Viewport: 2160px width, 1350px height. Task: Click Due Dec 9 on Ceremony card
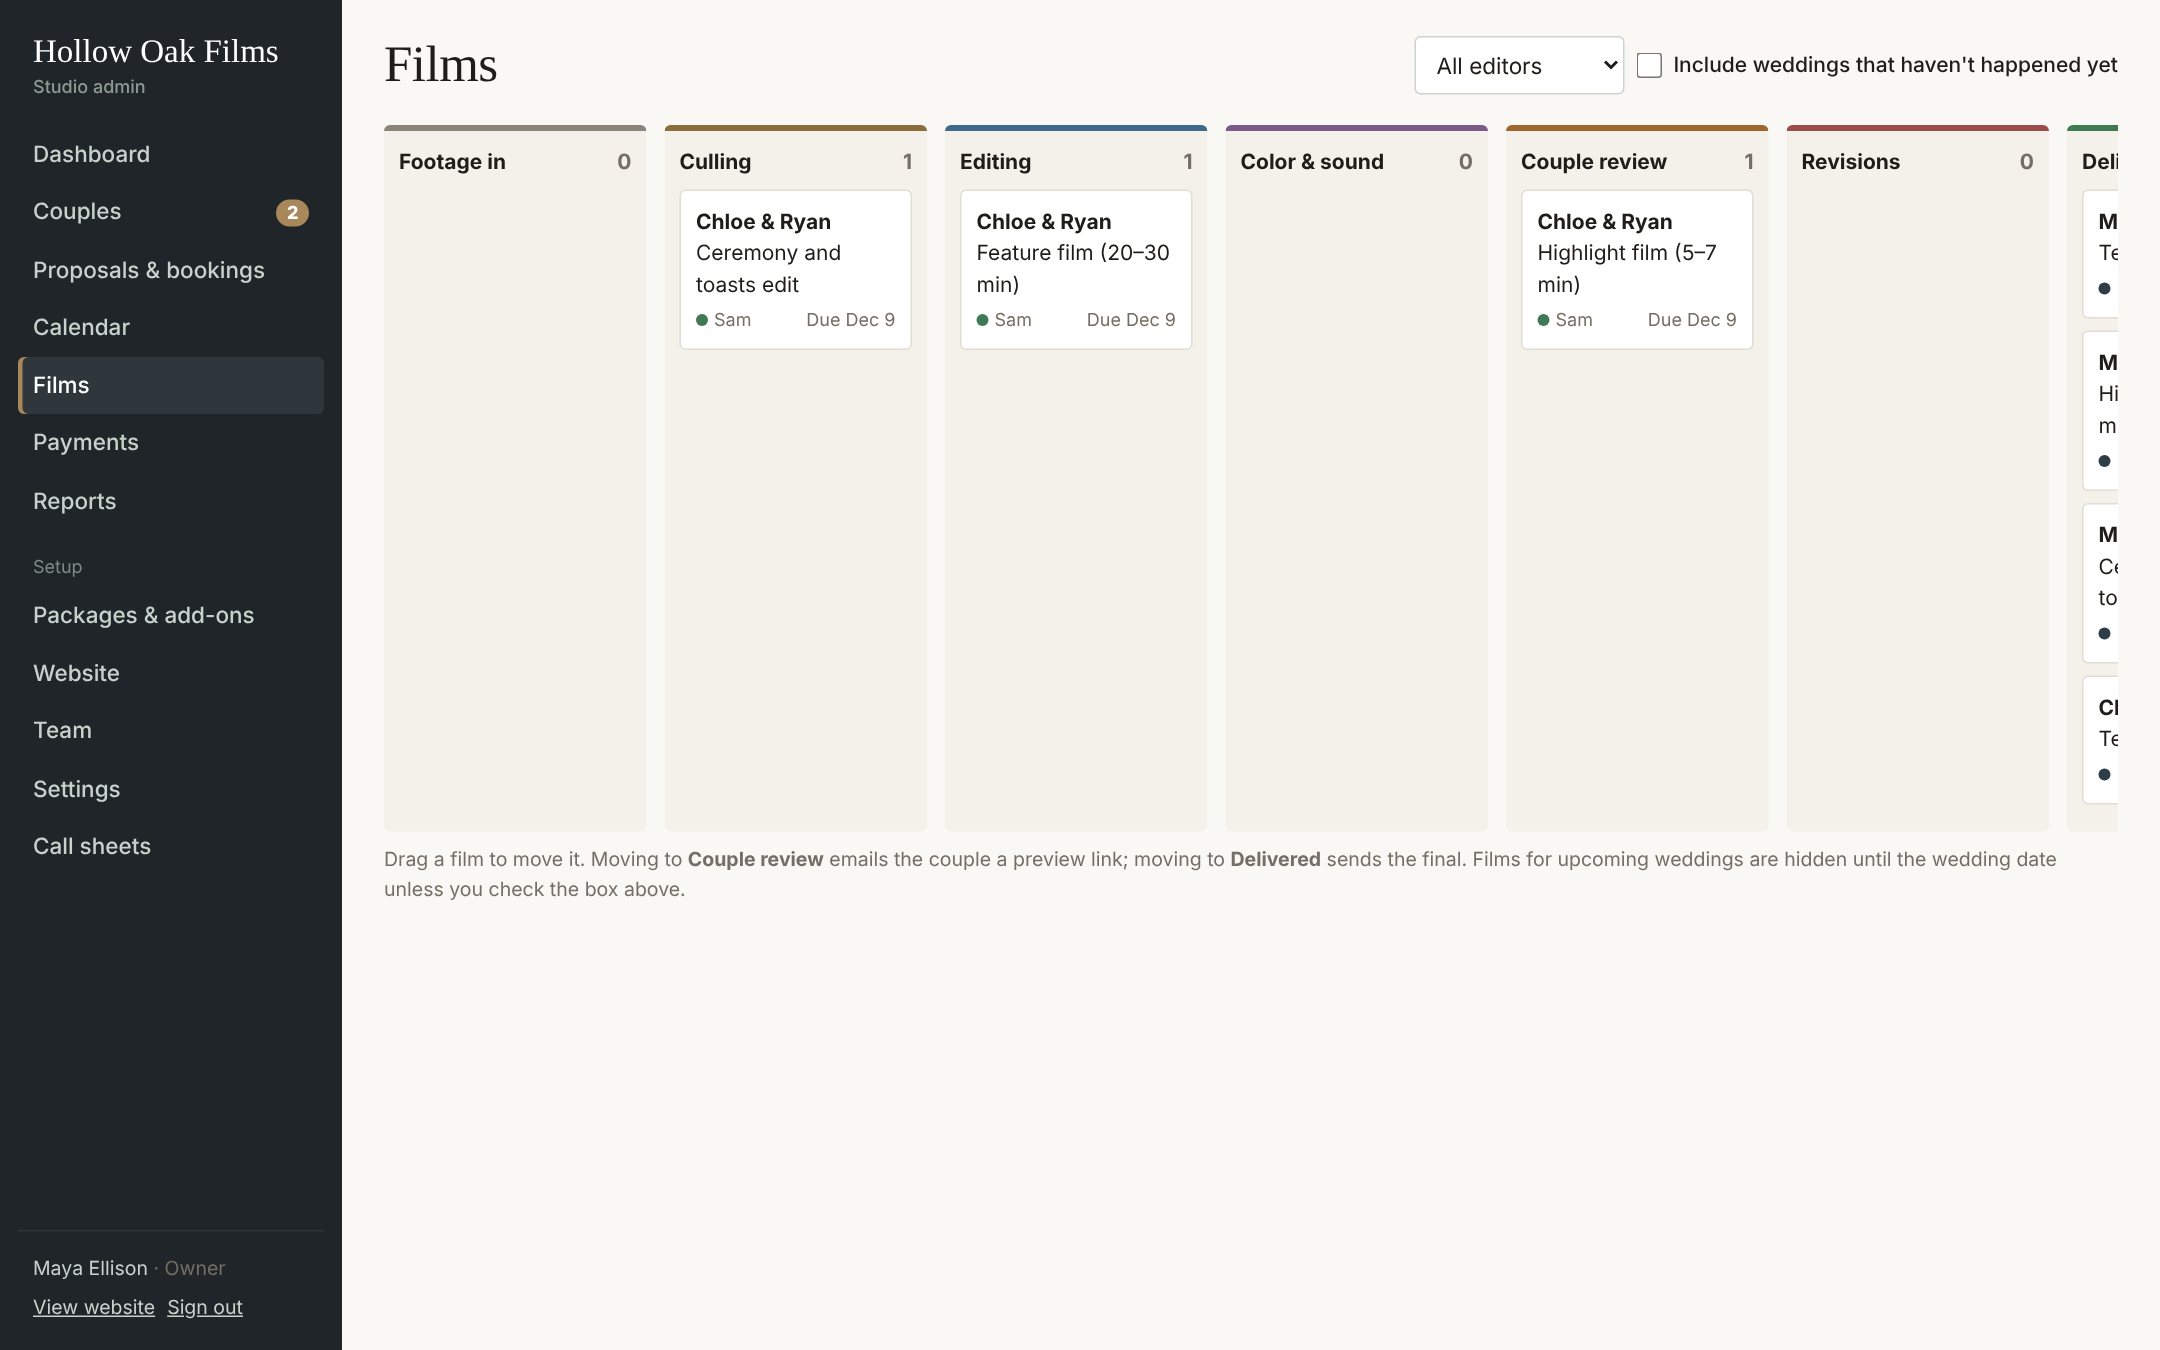click(850, 320)
